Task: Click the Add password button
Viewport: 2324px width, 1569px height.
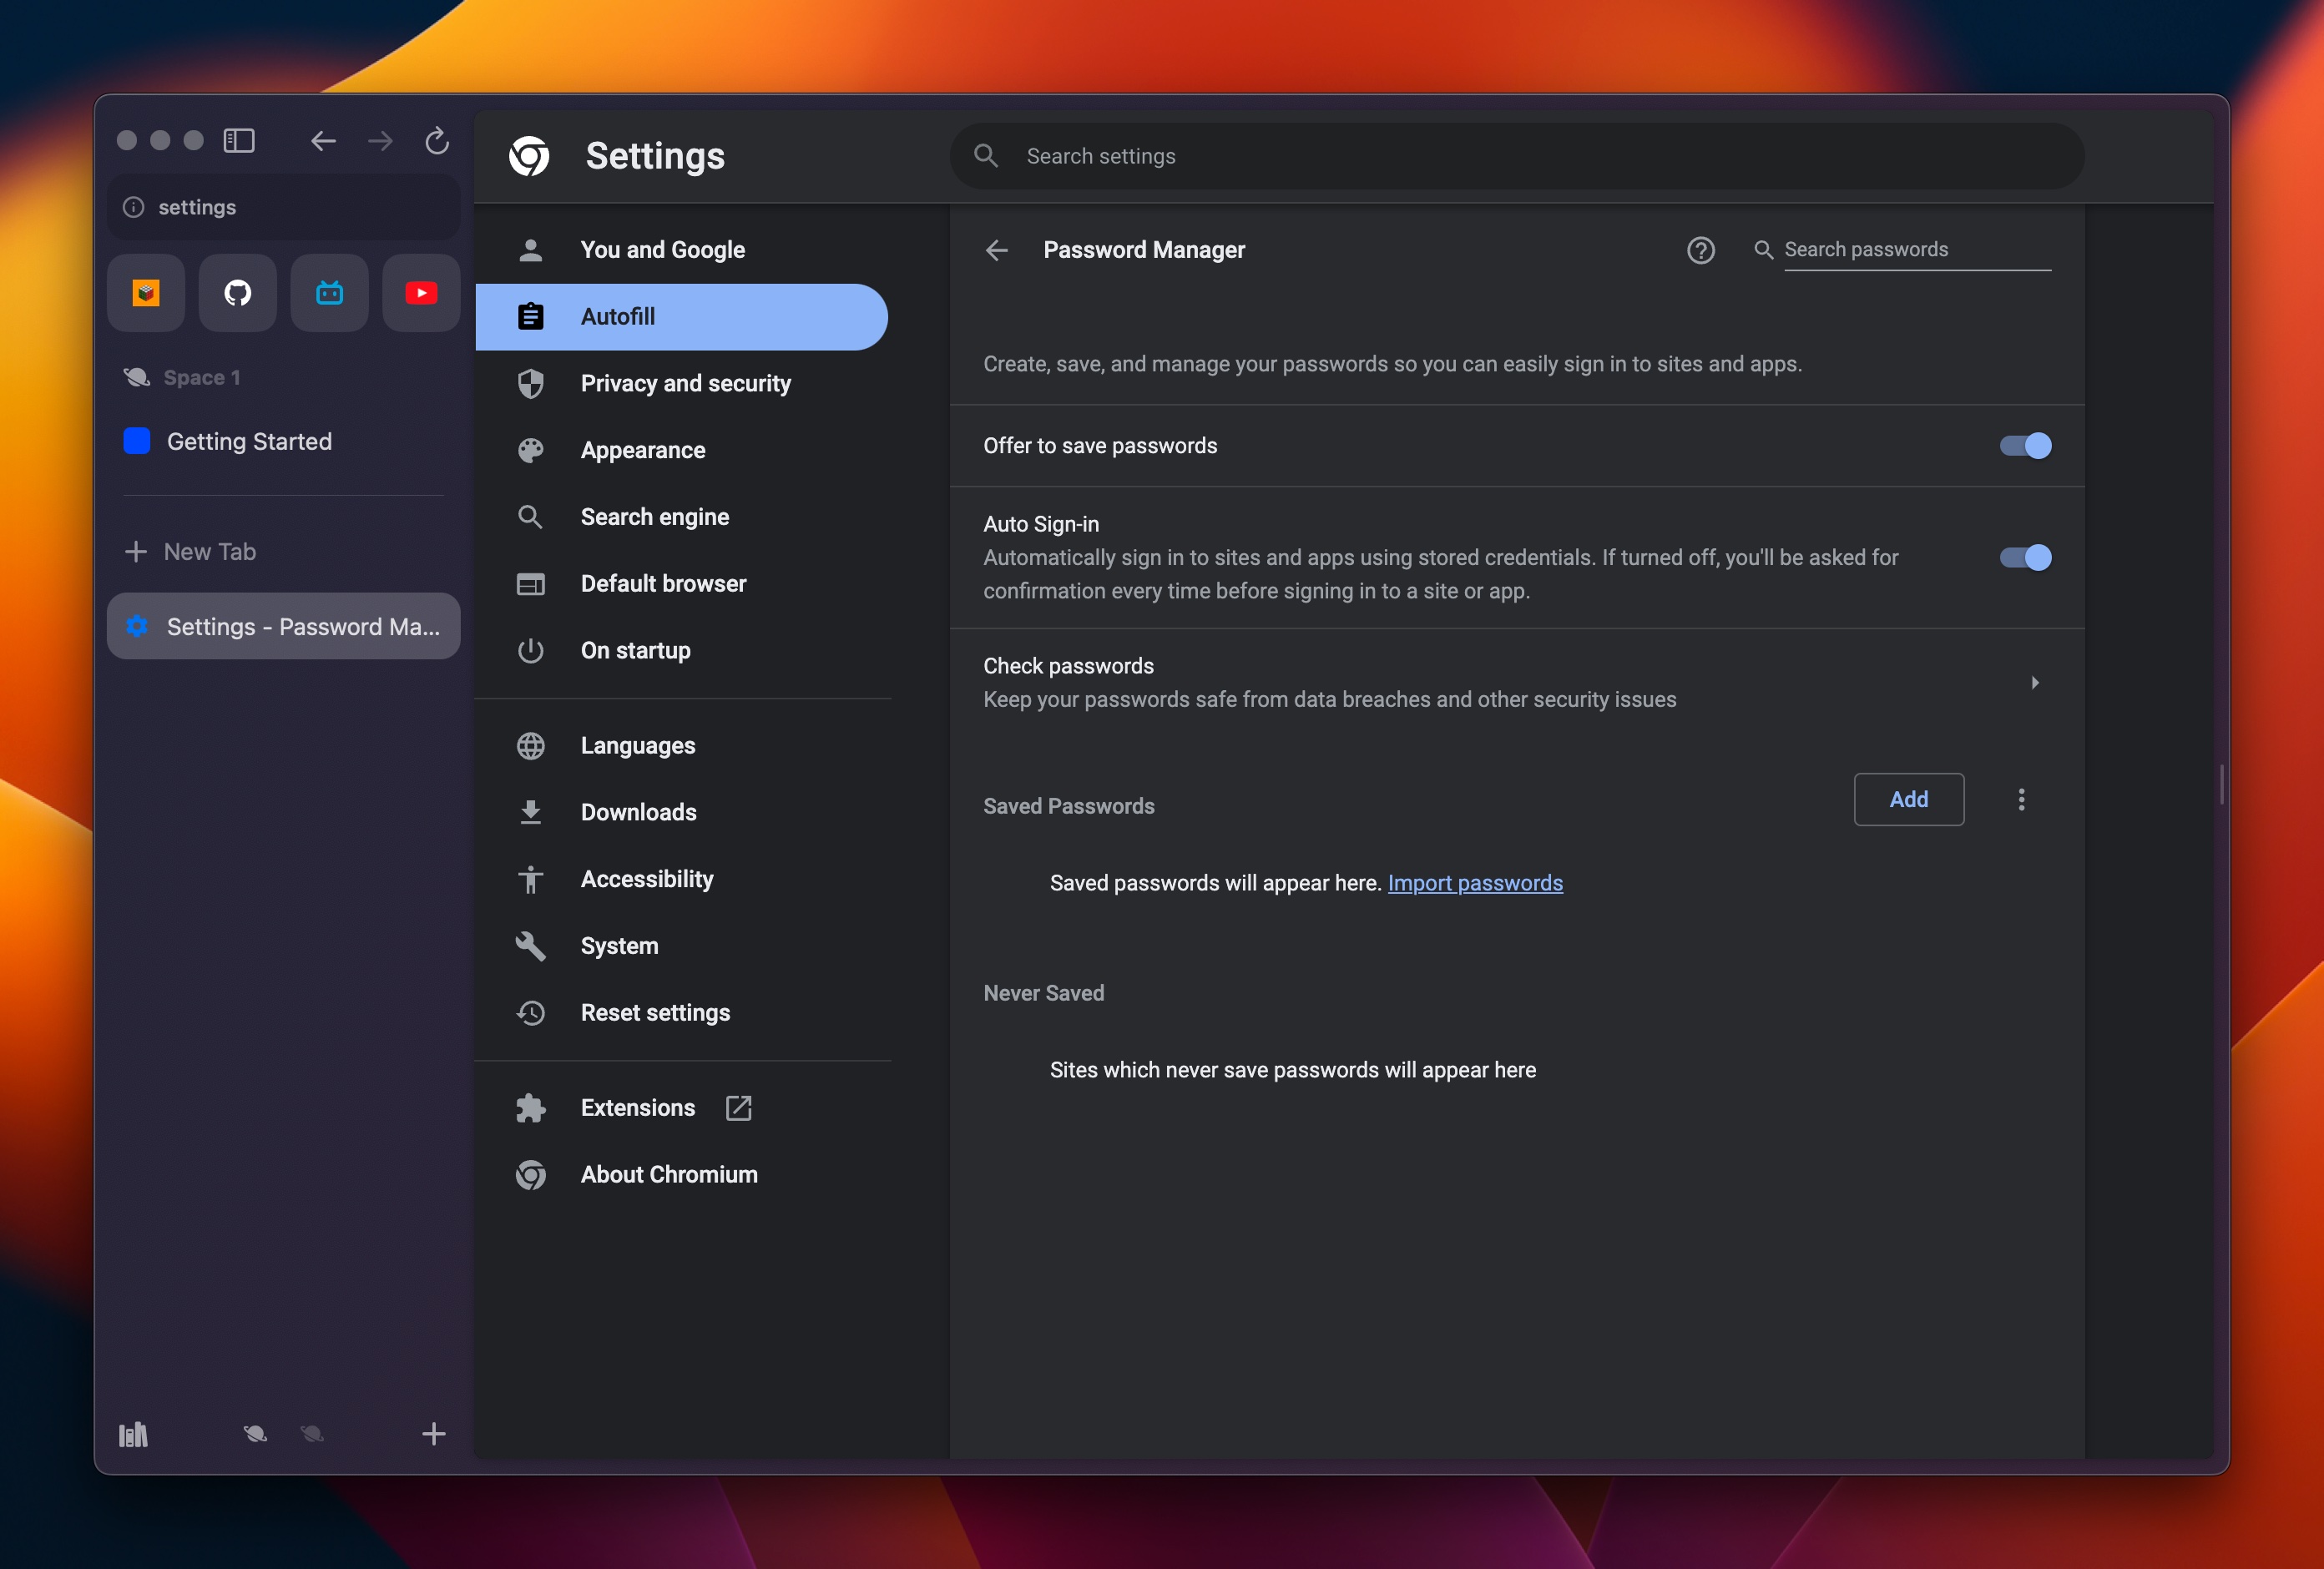Action: pyautogui.click(x=1908, y=799)
